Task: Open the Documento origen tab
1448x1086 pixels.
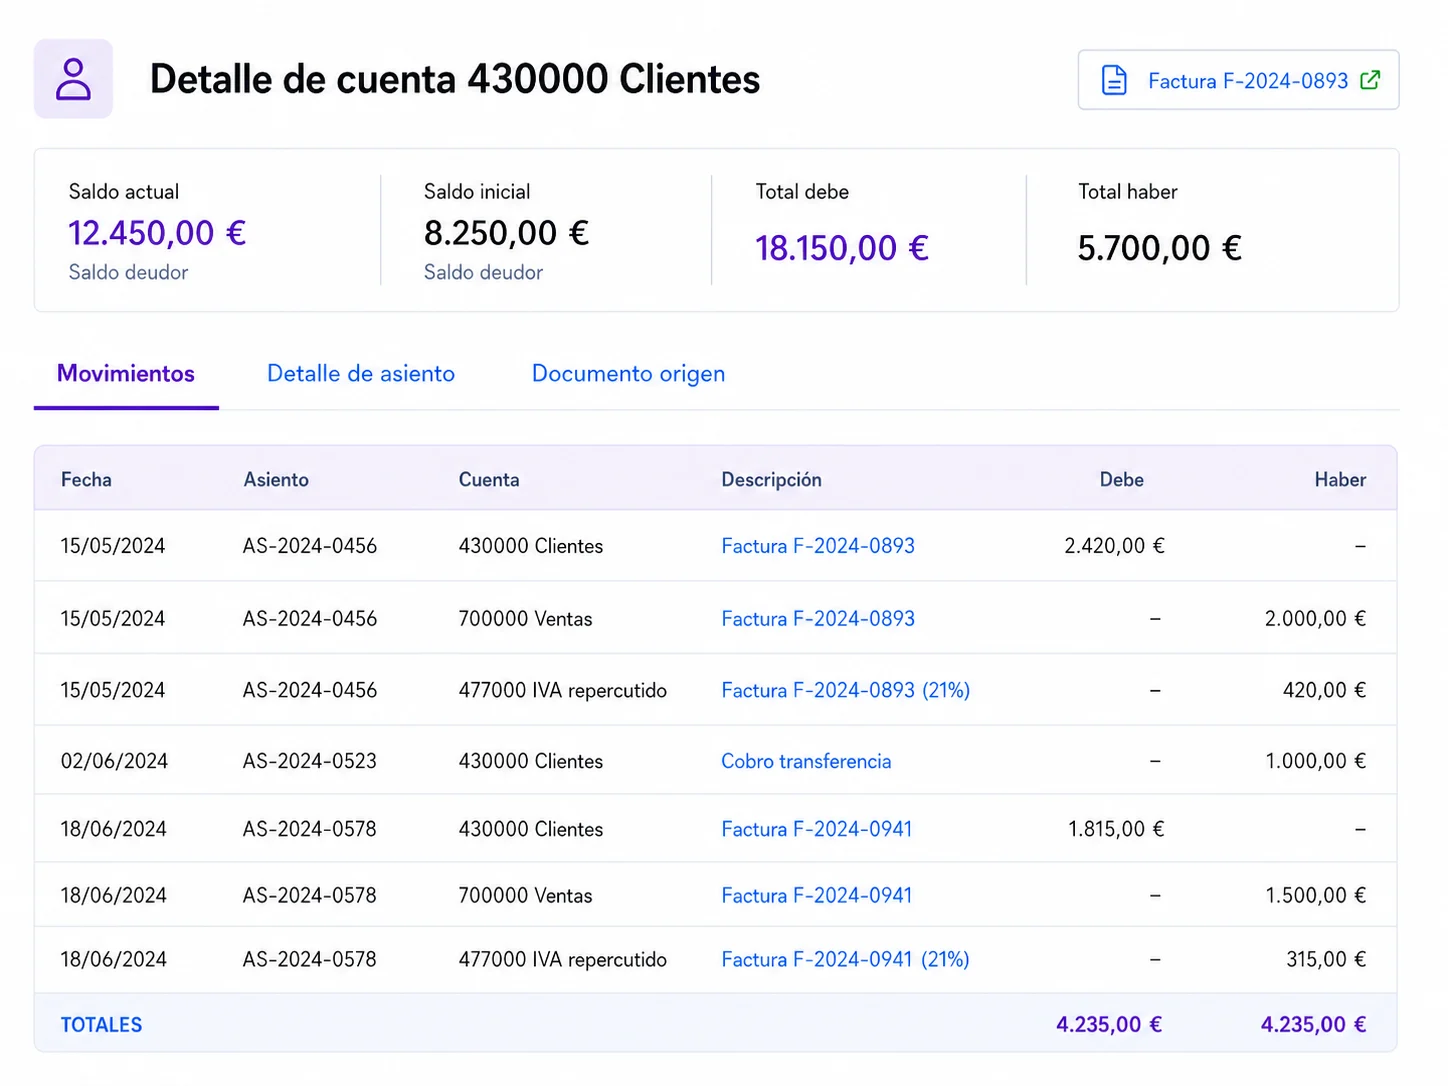Action: (x=628, y=374)
